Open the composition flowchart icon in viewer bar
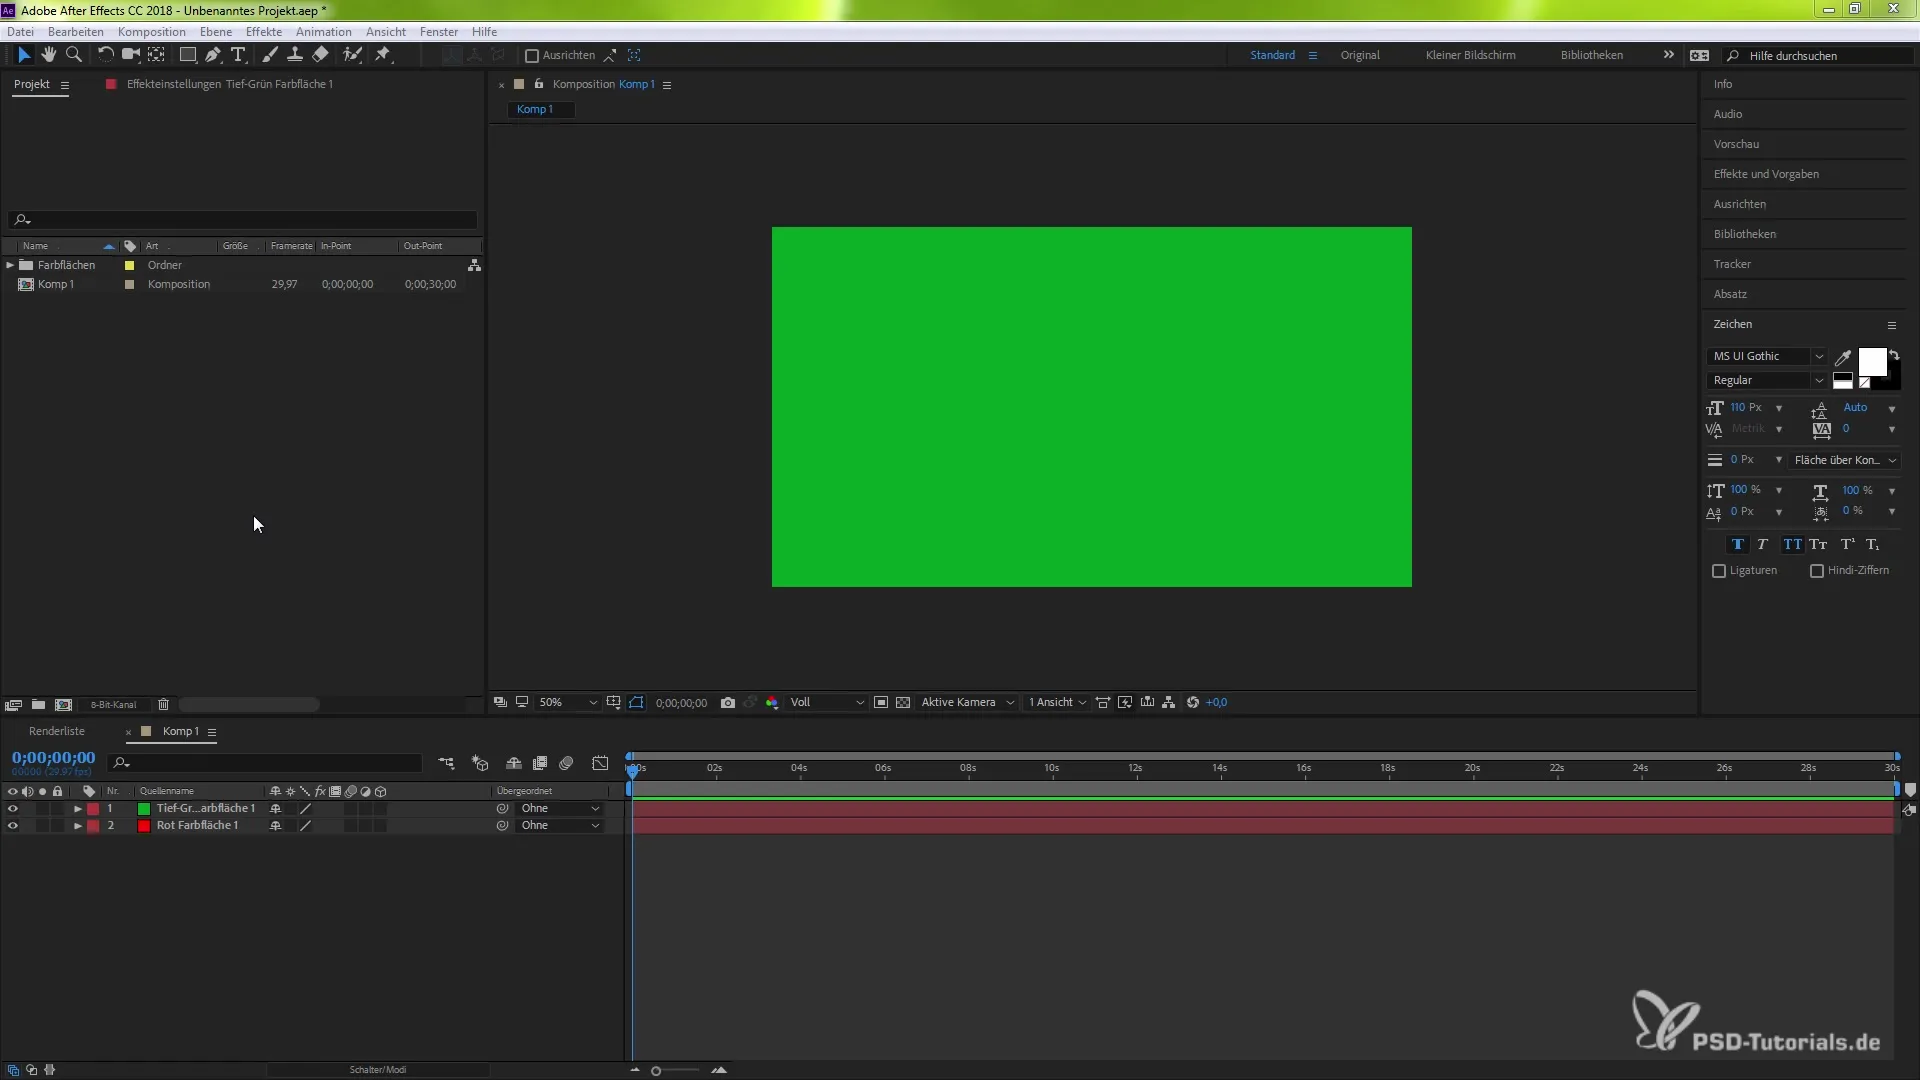The image size is (1920, 1080). pyautogui.click(x=1168, y=703)
